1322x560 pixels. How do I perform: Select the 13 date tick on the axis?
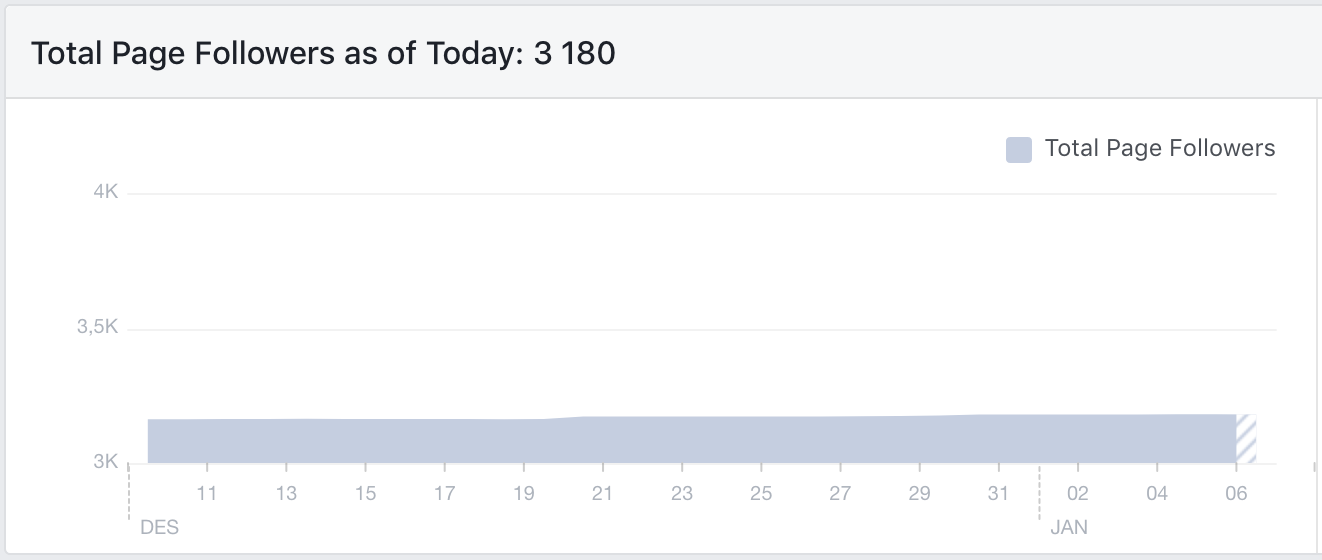(x=286, y=493)
